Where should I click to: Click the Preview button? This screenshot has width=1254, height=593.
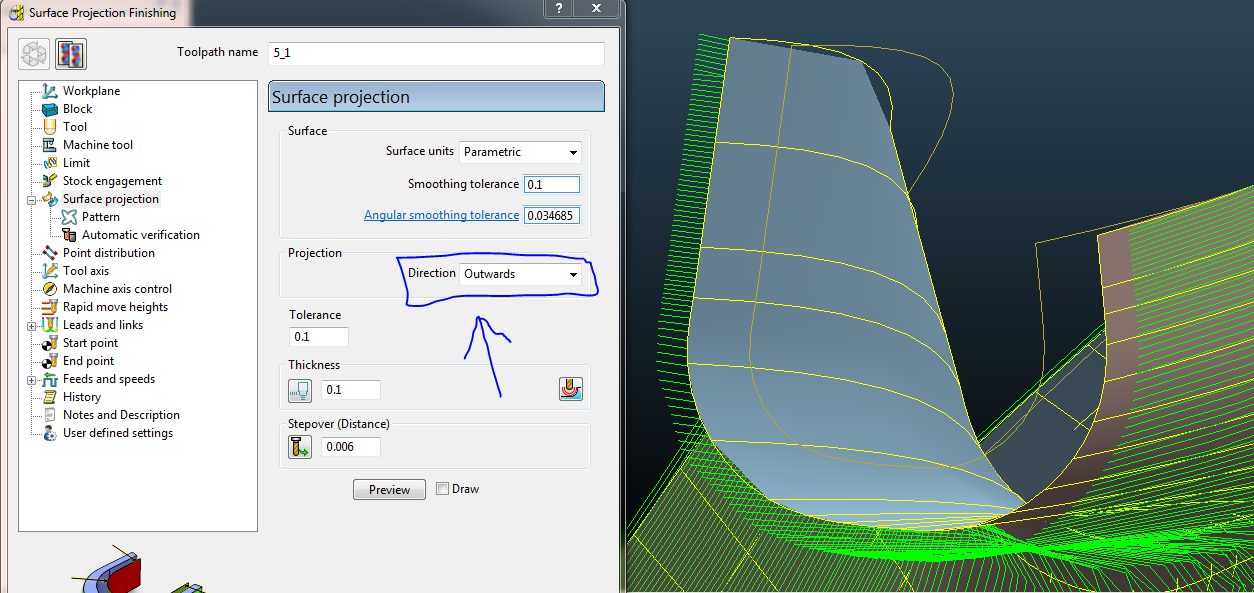[389, 489]
